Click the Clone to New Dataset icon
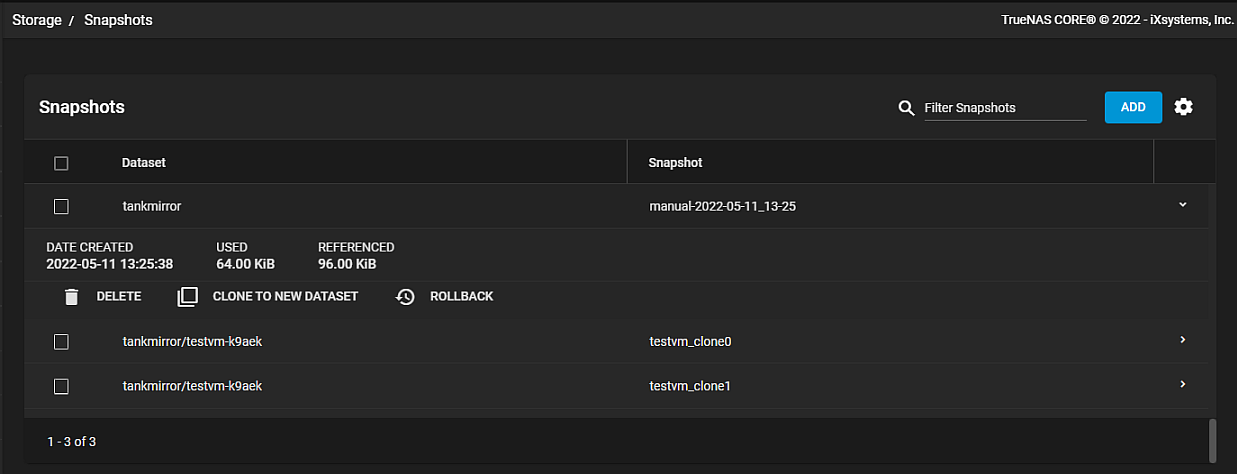 [x=187, y=297]
